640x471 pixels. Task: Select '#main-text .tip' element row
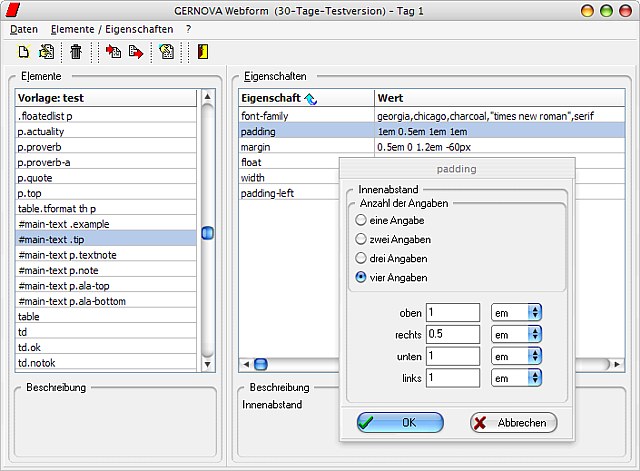coord(106,240)
